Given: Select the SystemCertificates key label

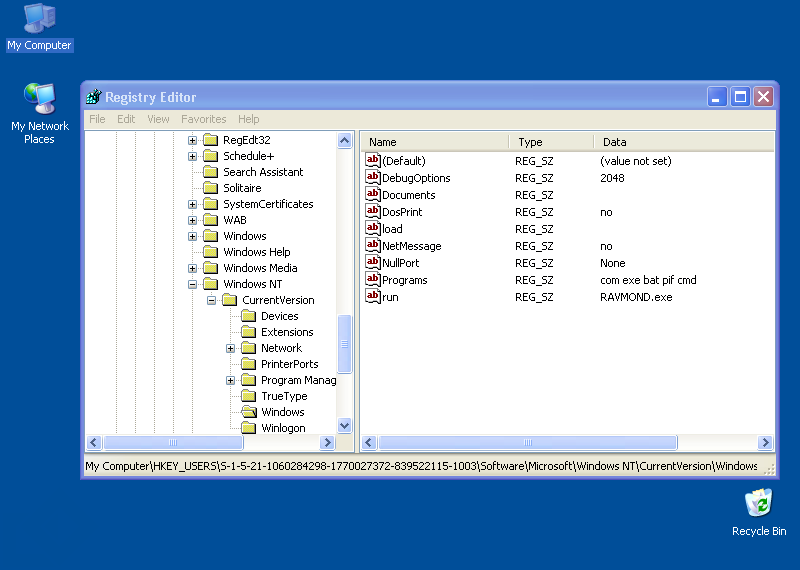Looking at the screenshot, I should pos(268,204).
